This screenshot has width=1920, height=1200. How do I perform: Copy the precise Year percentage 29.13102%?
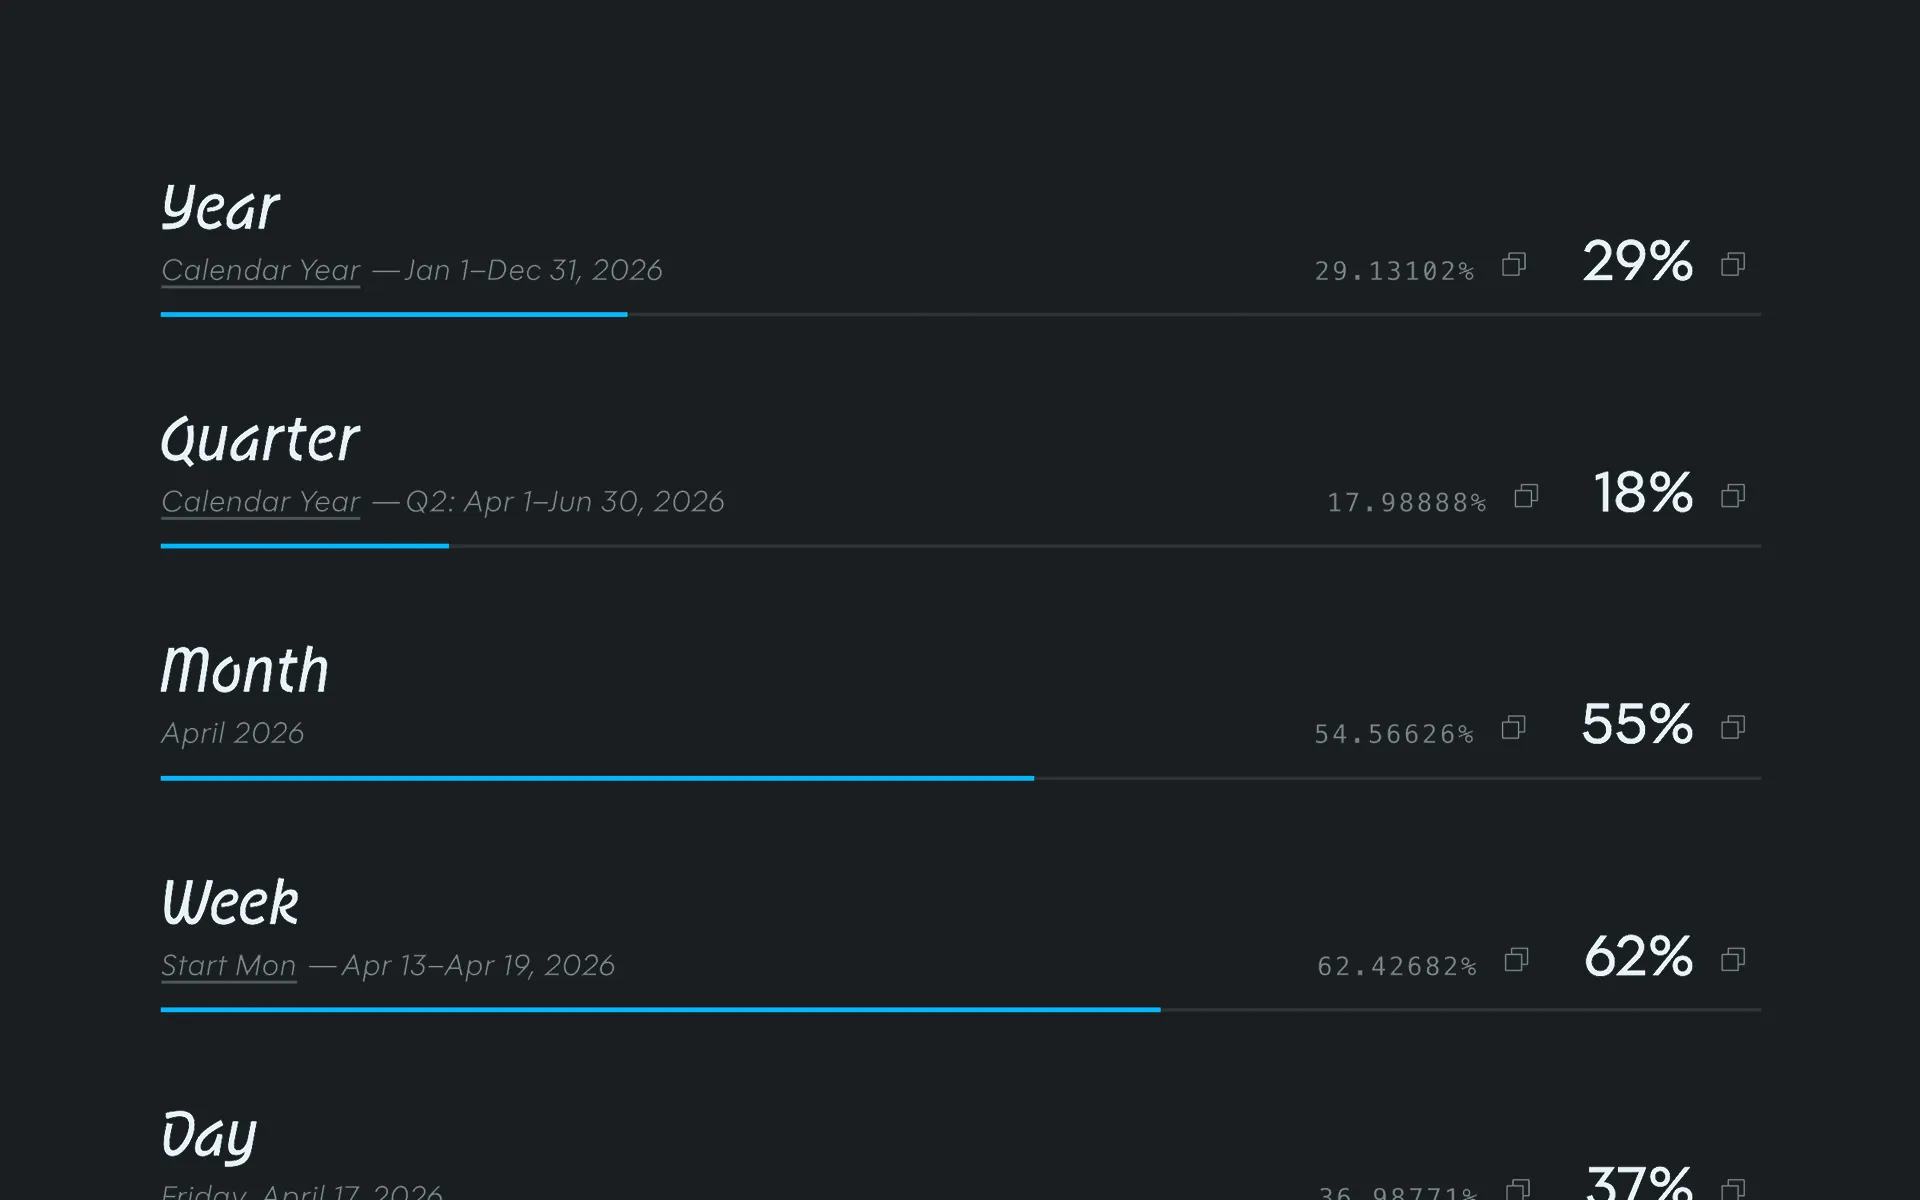1514,265
